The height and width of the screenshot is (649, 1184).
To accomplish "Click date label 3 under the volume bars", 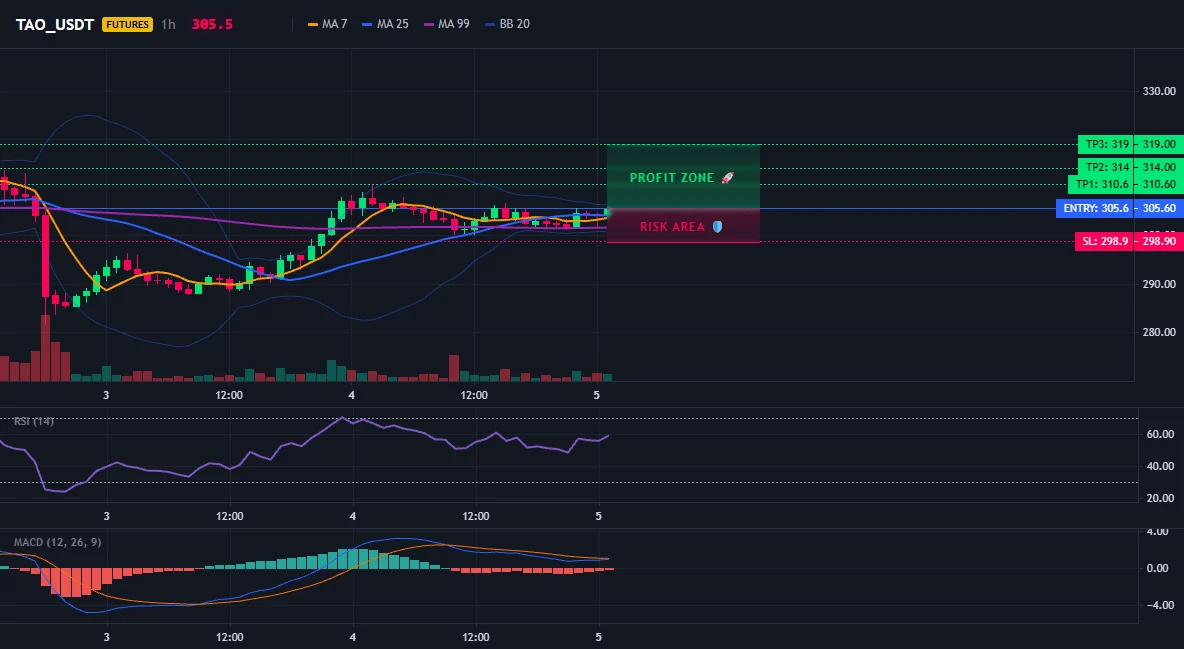I will click(106, 395).
